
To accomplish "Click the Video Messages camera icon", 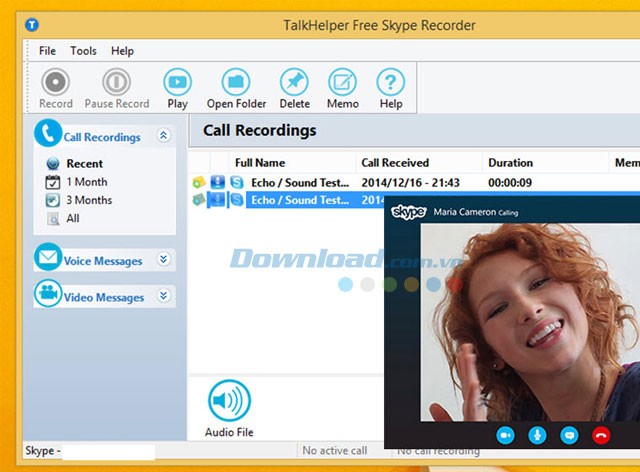I will point(48,293).
